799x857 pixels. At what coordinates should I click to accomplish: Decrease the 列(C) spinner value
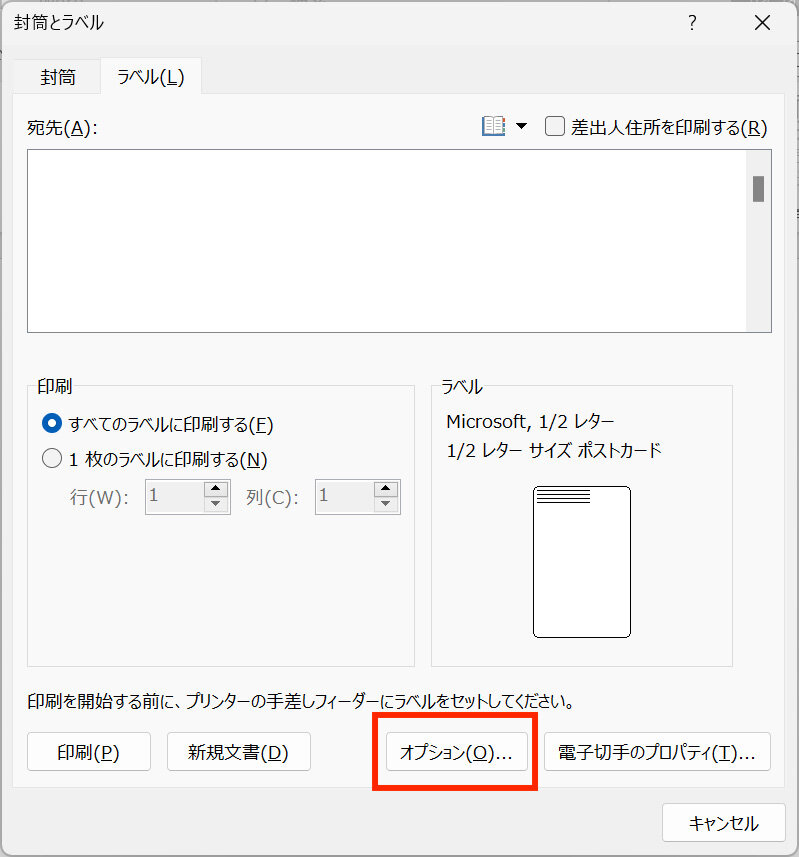click(x=386, y=504)
